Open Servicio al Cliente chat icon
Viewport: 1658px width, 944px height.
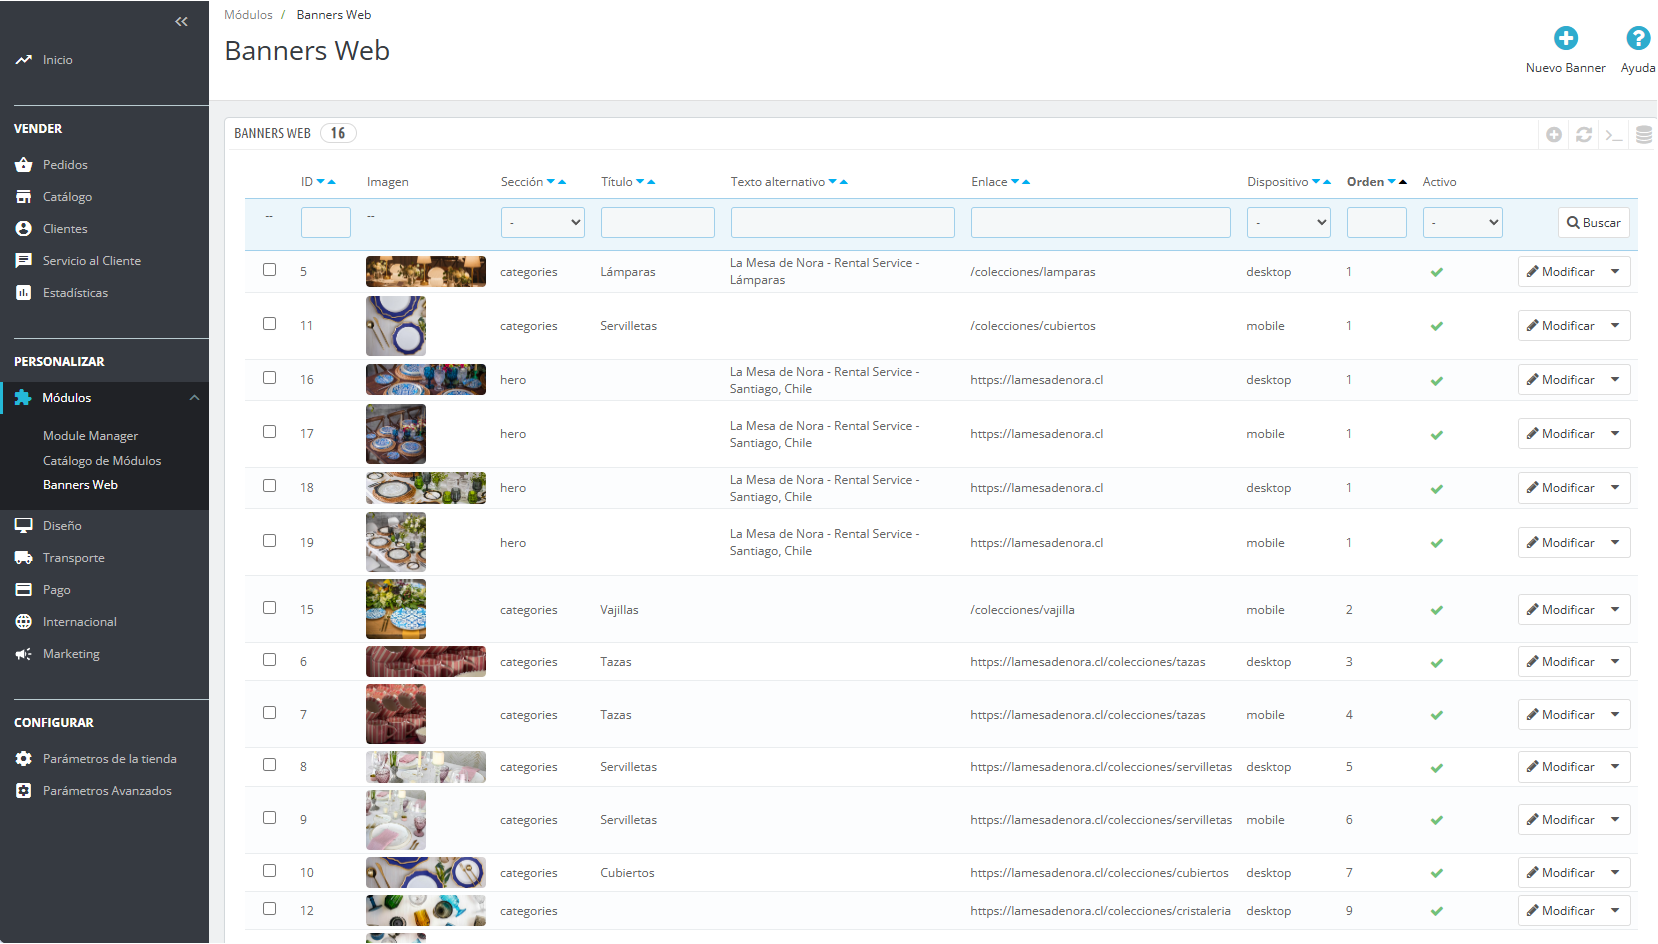pyautogui.click(x=24, y=261)
